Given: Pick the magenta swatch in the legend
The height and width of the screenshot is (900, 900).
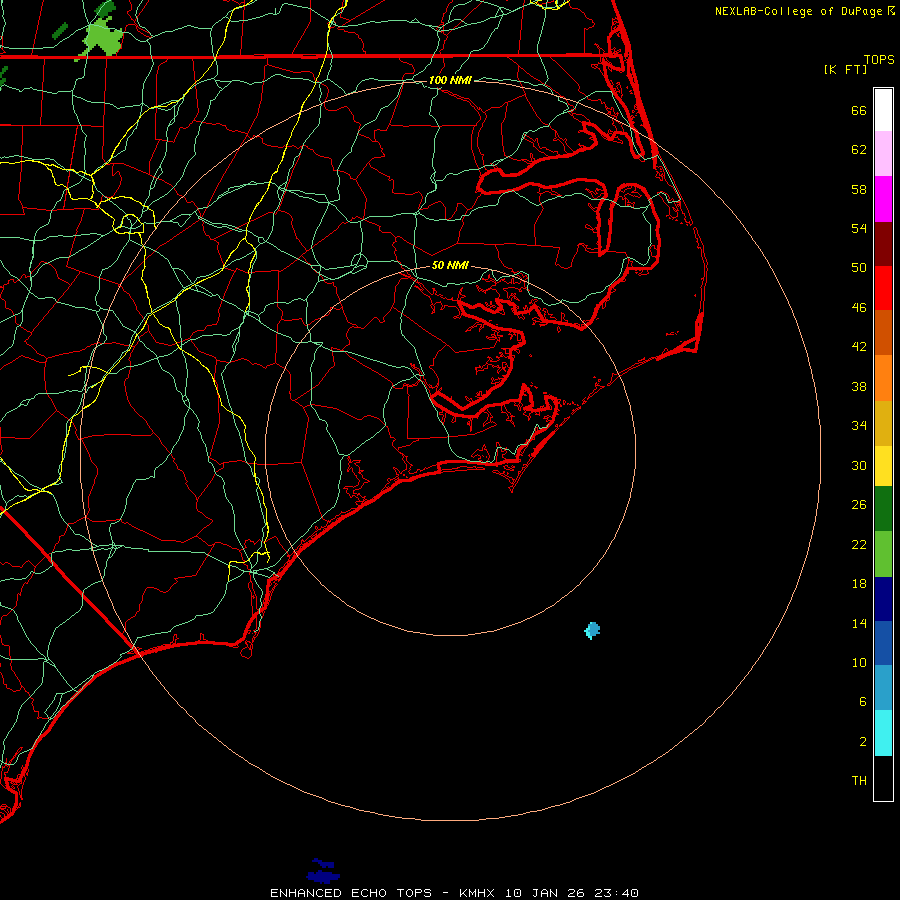Looking at the screenshot, I should tap(883, 198).
